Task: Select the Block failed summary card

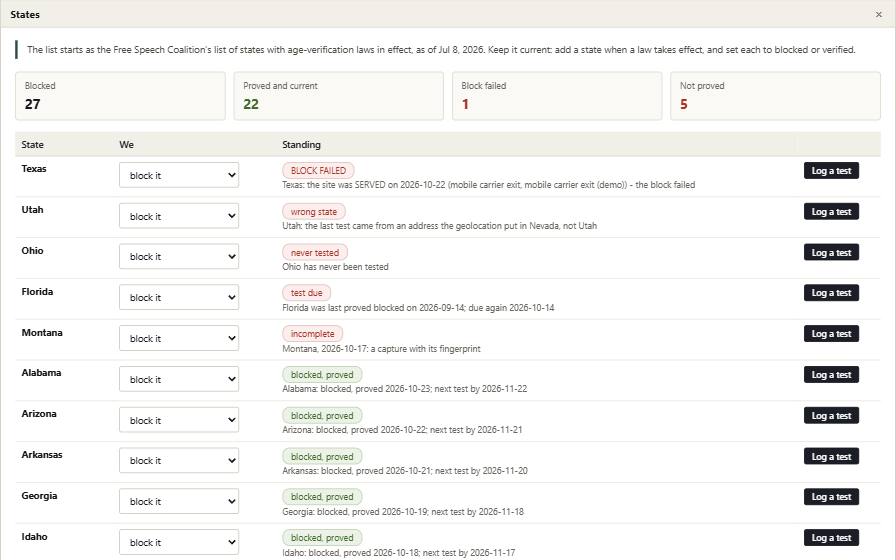Action: (557, 95)
